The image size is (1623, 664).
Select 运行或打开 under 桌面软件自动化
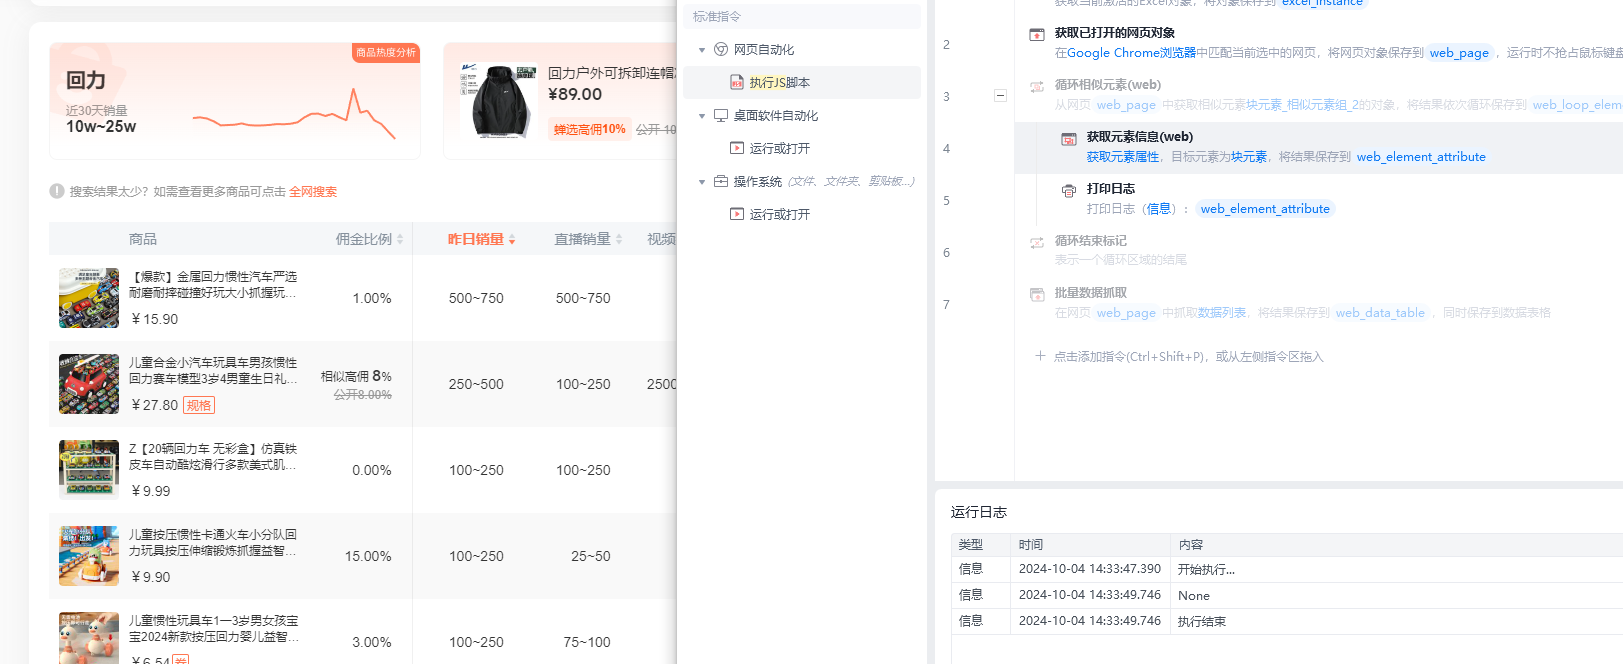(780, 149)
